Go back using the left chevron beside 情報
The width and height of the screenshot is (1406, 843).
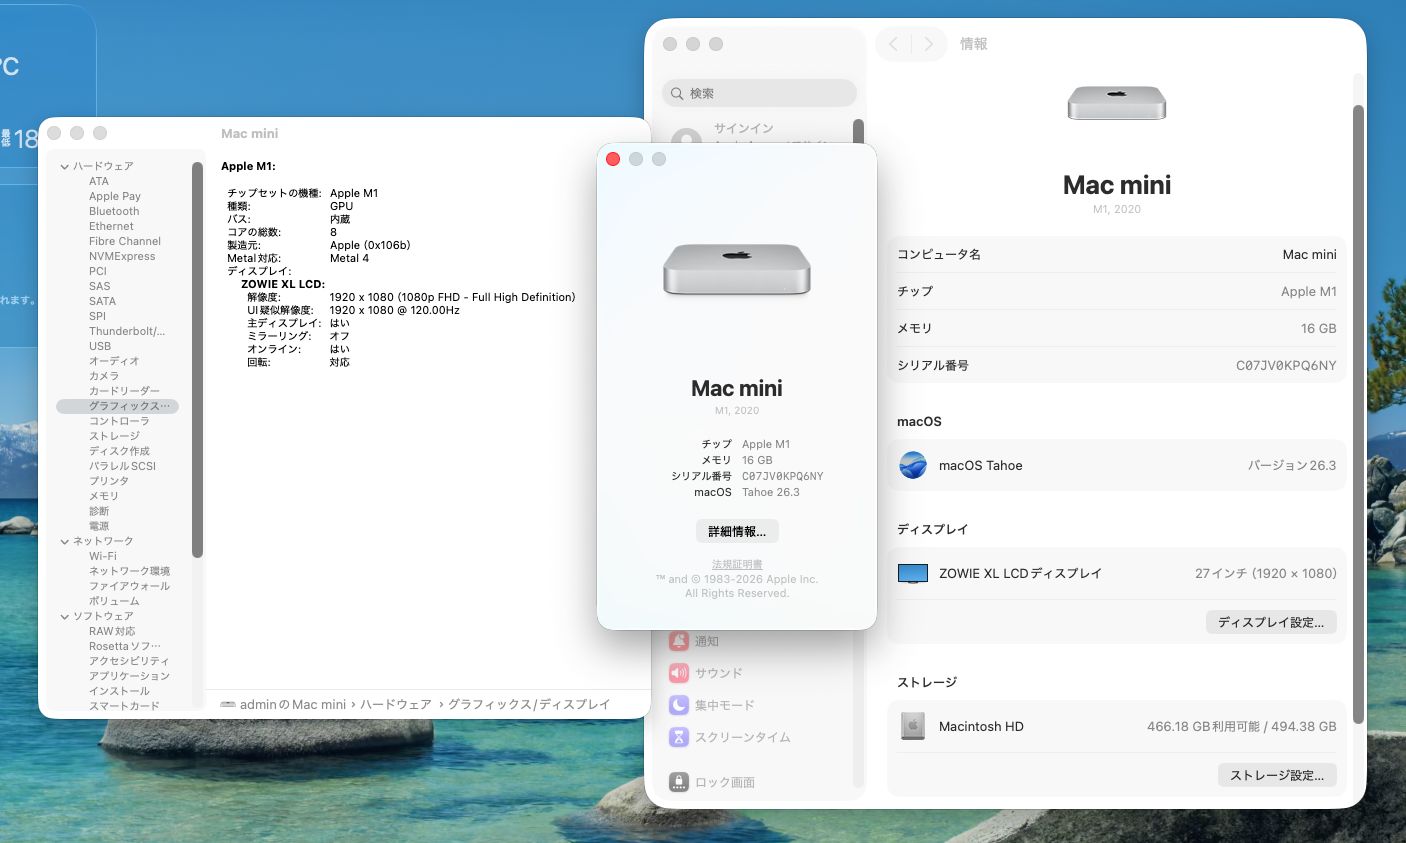tap(893, 44)
